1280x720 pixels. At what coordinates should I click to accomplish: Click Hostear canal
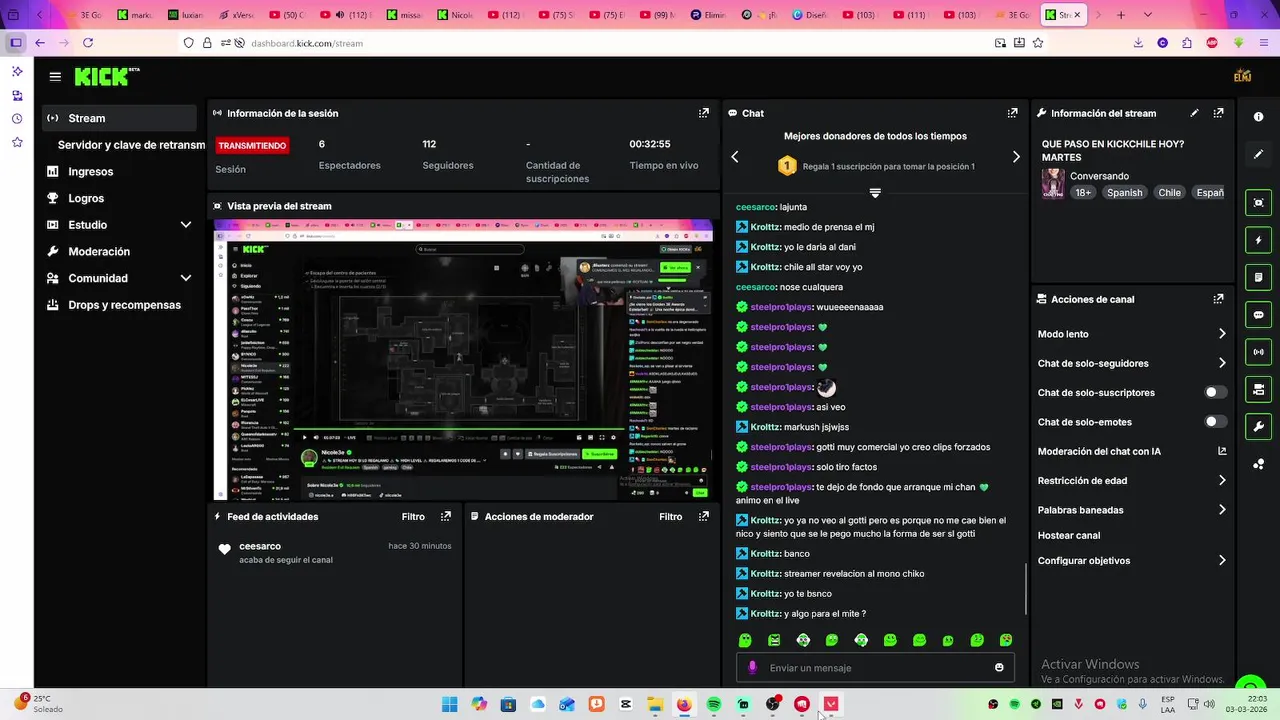pos(1068,535)
